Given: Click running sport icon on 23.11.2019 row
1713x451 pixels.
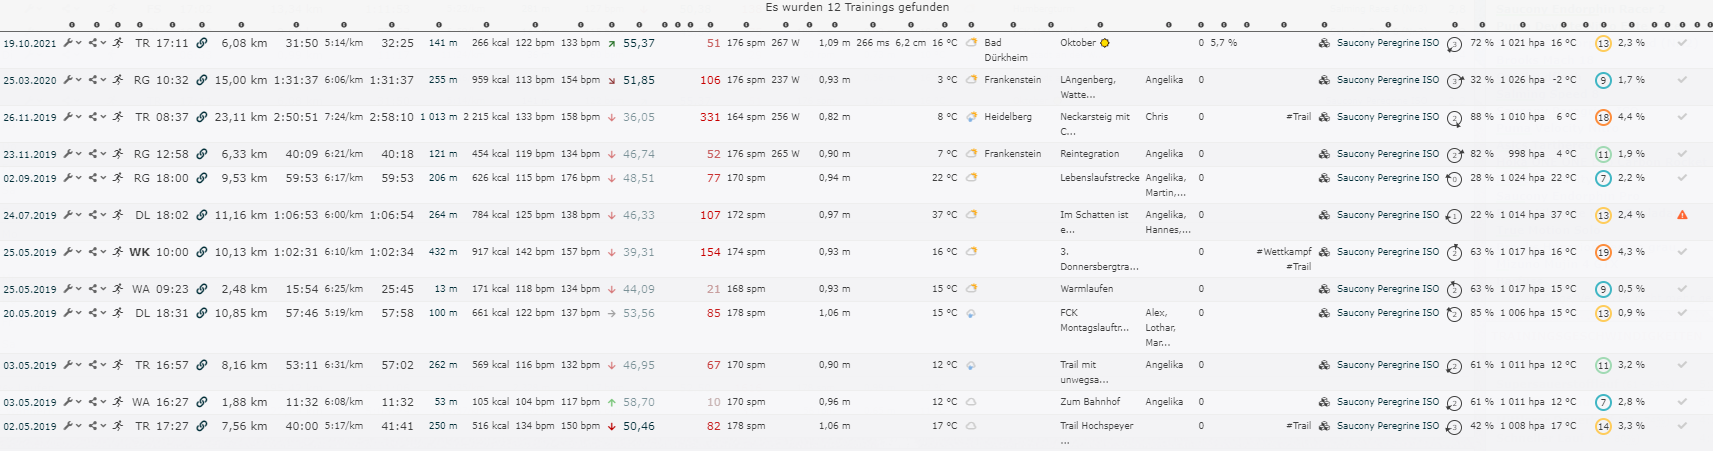Looking at the screenshot, I should [118, 154].
